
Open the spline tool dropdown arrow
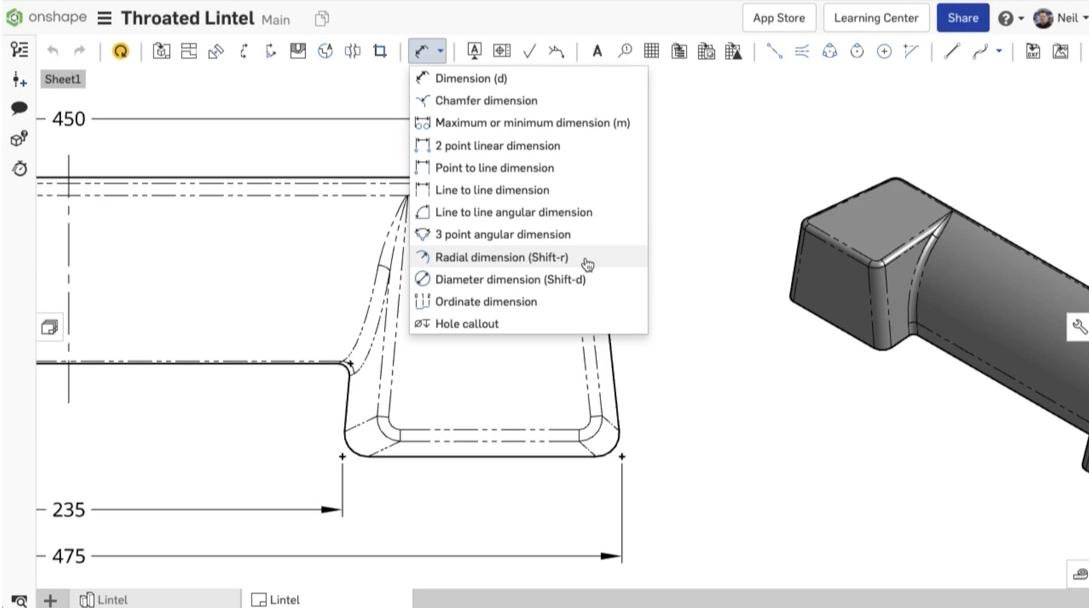click(998, 51)
